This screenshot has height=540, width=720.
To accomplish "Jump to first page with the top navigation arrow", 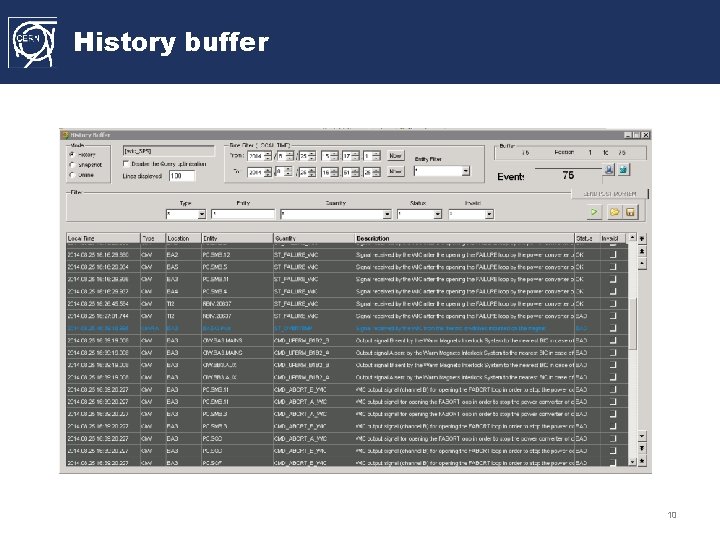I will pos(642,239).
